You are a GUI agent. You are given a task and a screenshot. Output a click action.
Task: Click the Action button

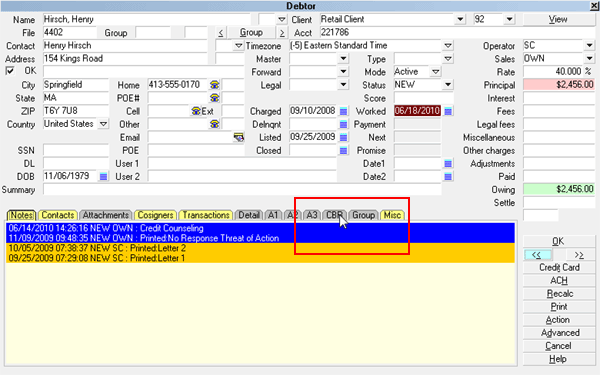coord(558,320)
